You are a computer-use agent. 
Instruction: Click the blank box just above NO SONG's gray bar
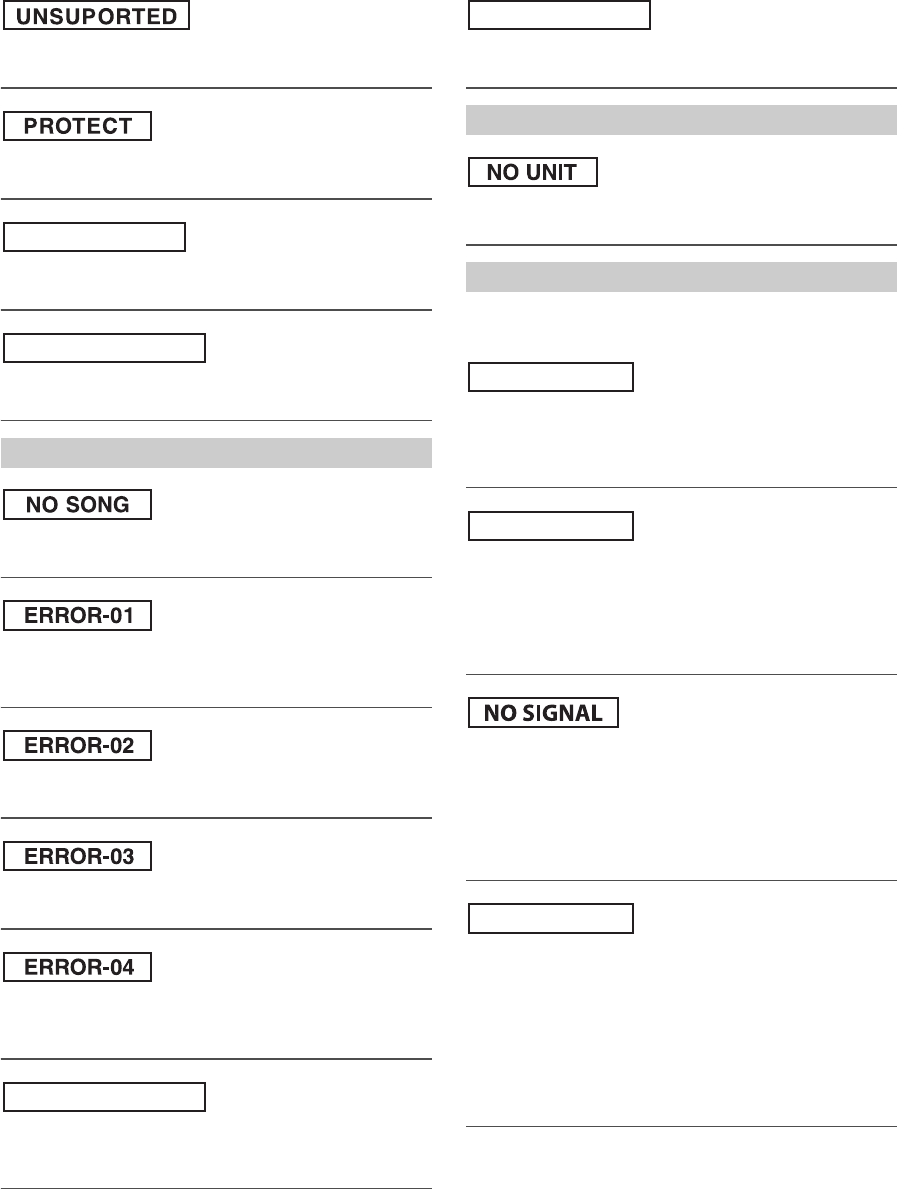click(105, 348)
